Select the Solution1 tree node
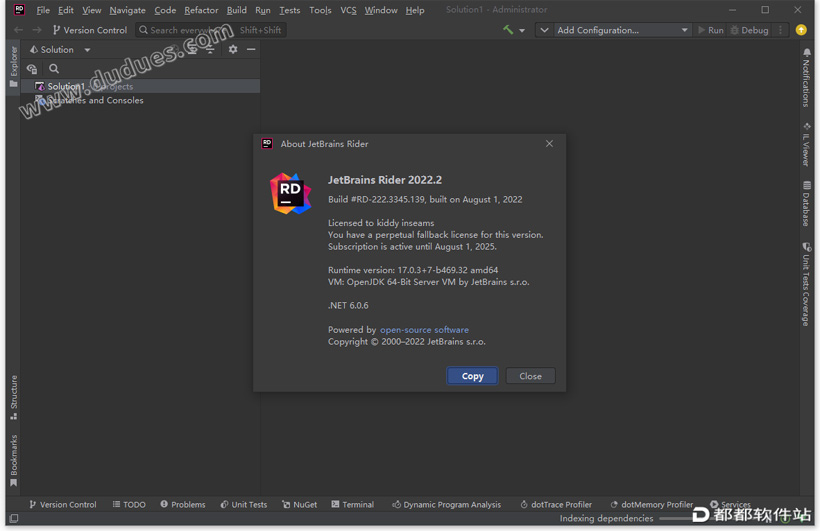This screenshot has height=531, width=820. (140, 86)
